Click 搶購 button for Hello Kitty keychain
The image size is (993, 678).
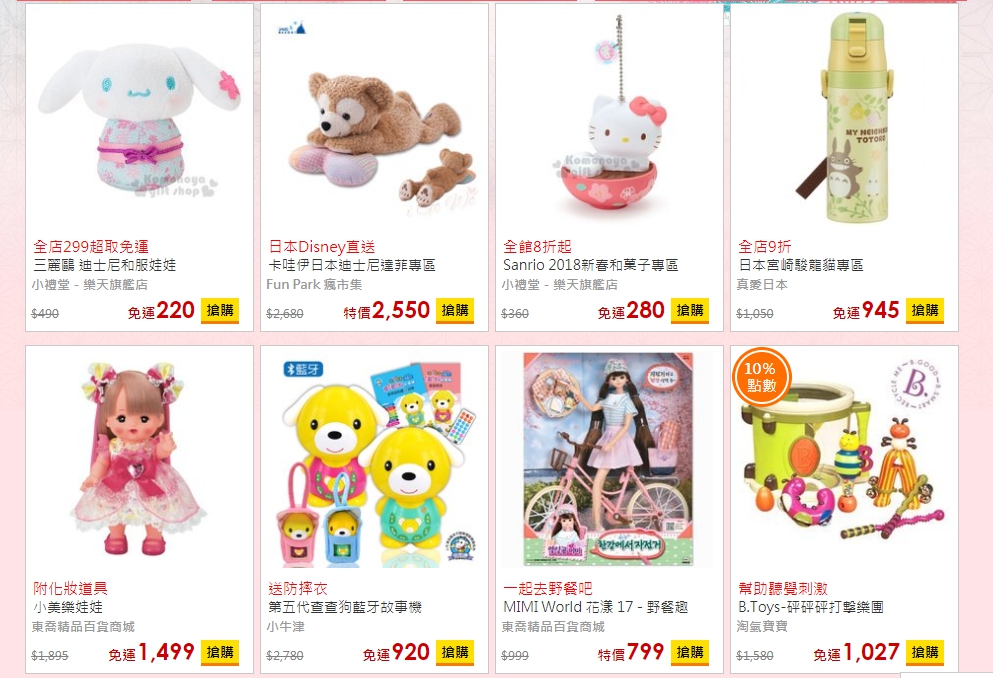click(690, 310)
